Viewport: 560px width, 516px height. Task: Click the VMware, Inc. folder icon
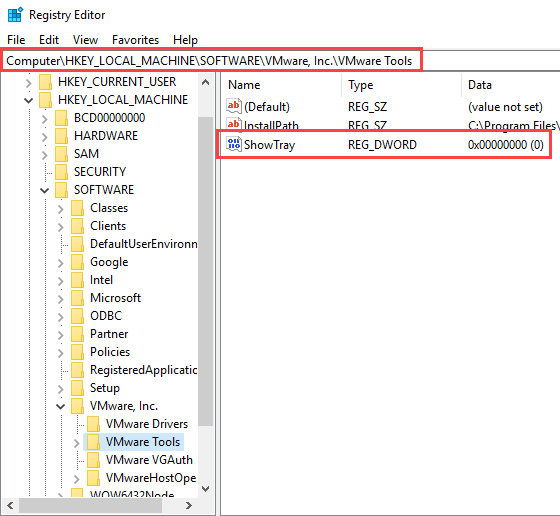coord(78,406)
